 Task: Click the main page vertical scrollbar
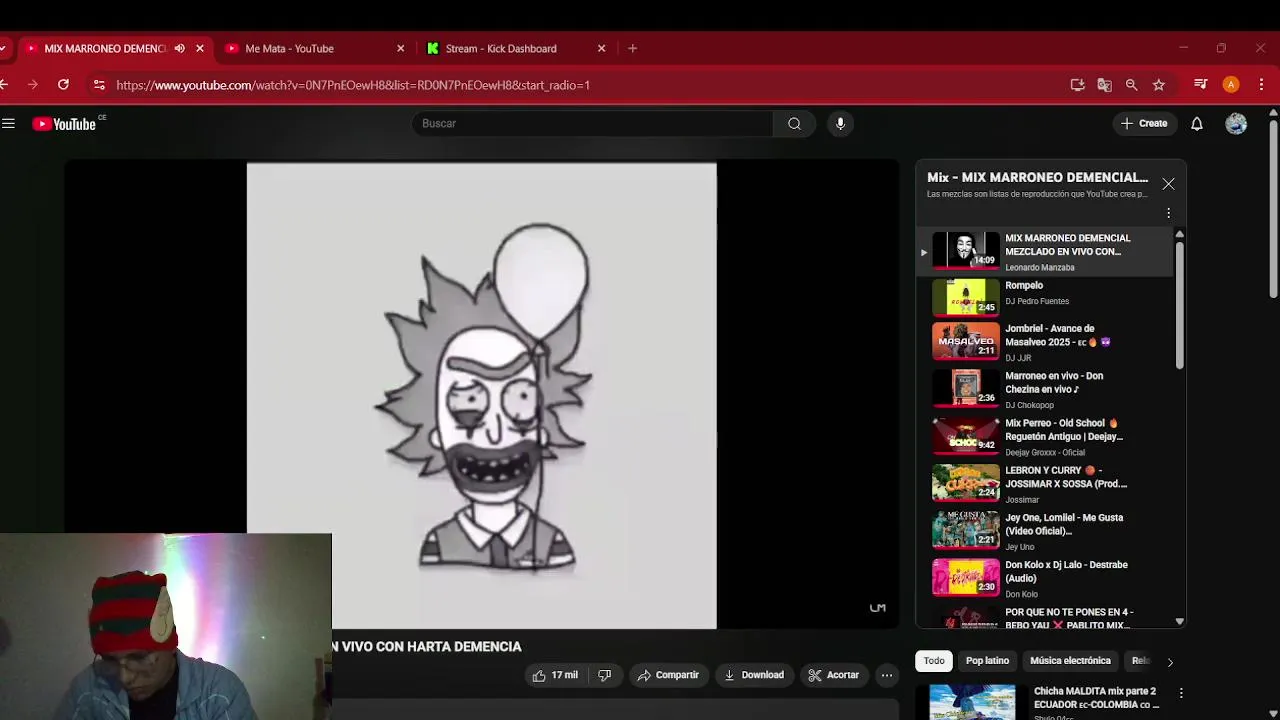[1273, 208]
